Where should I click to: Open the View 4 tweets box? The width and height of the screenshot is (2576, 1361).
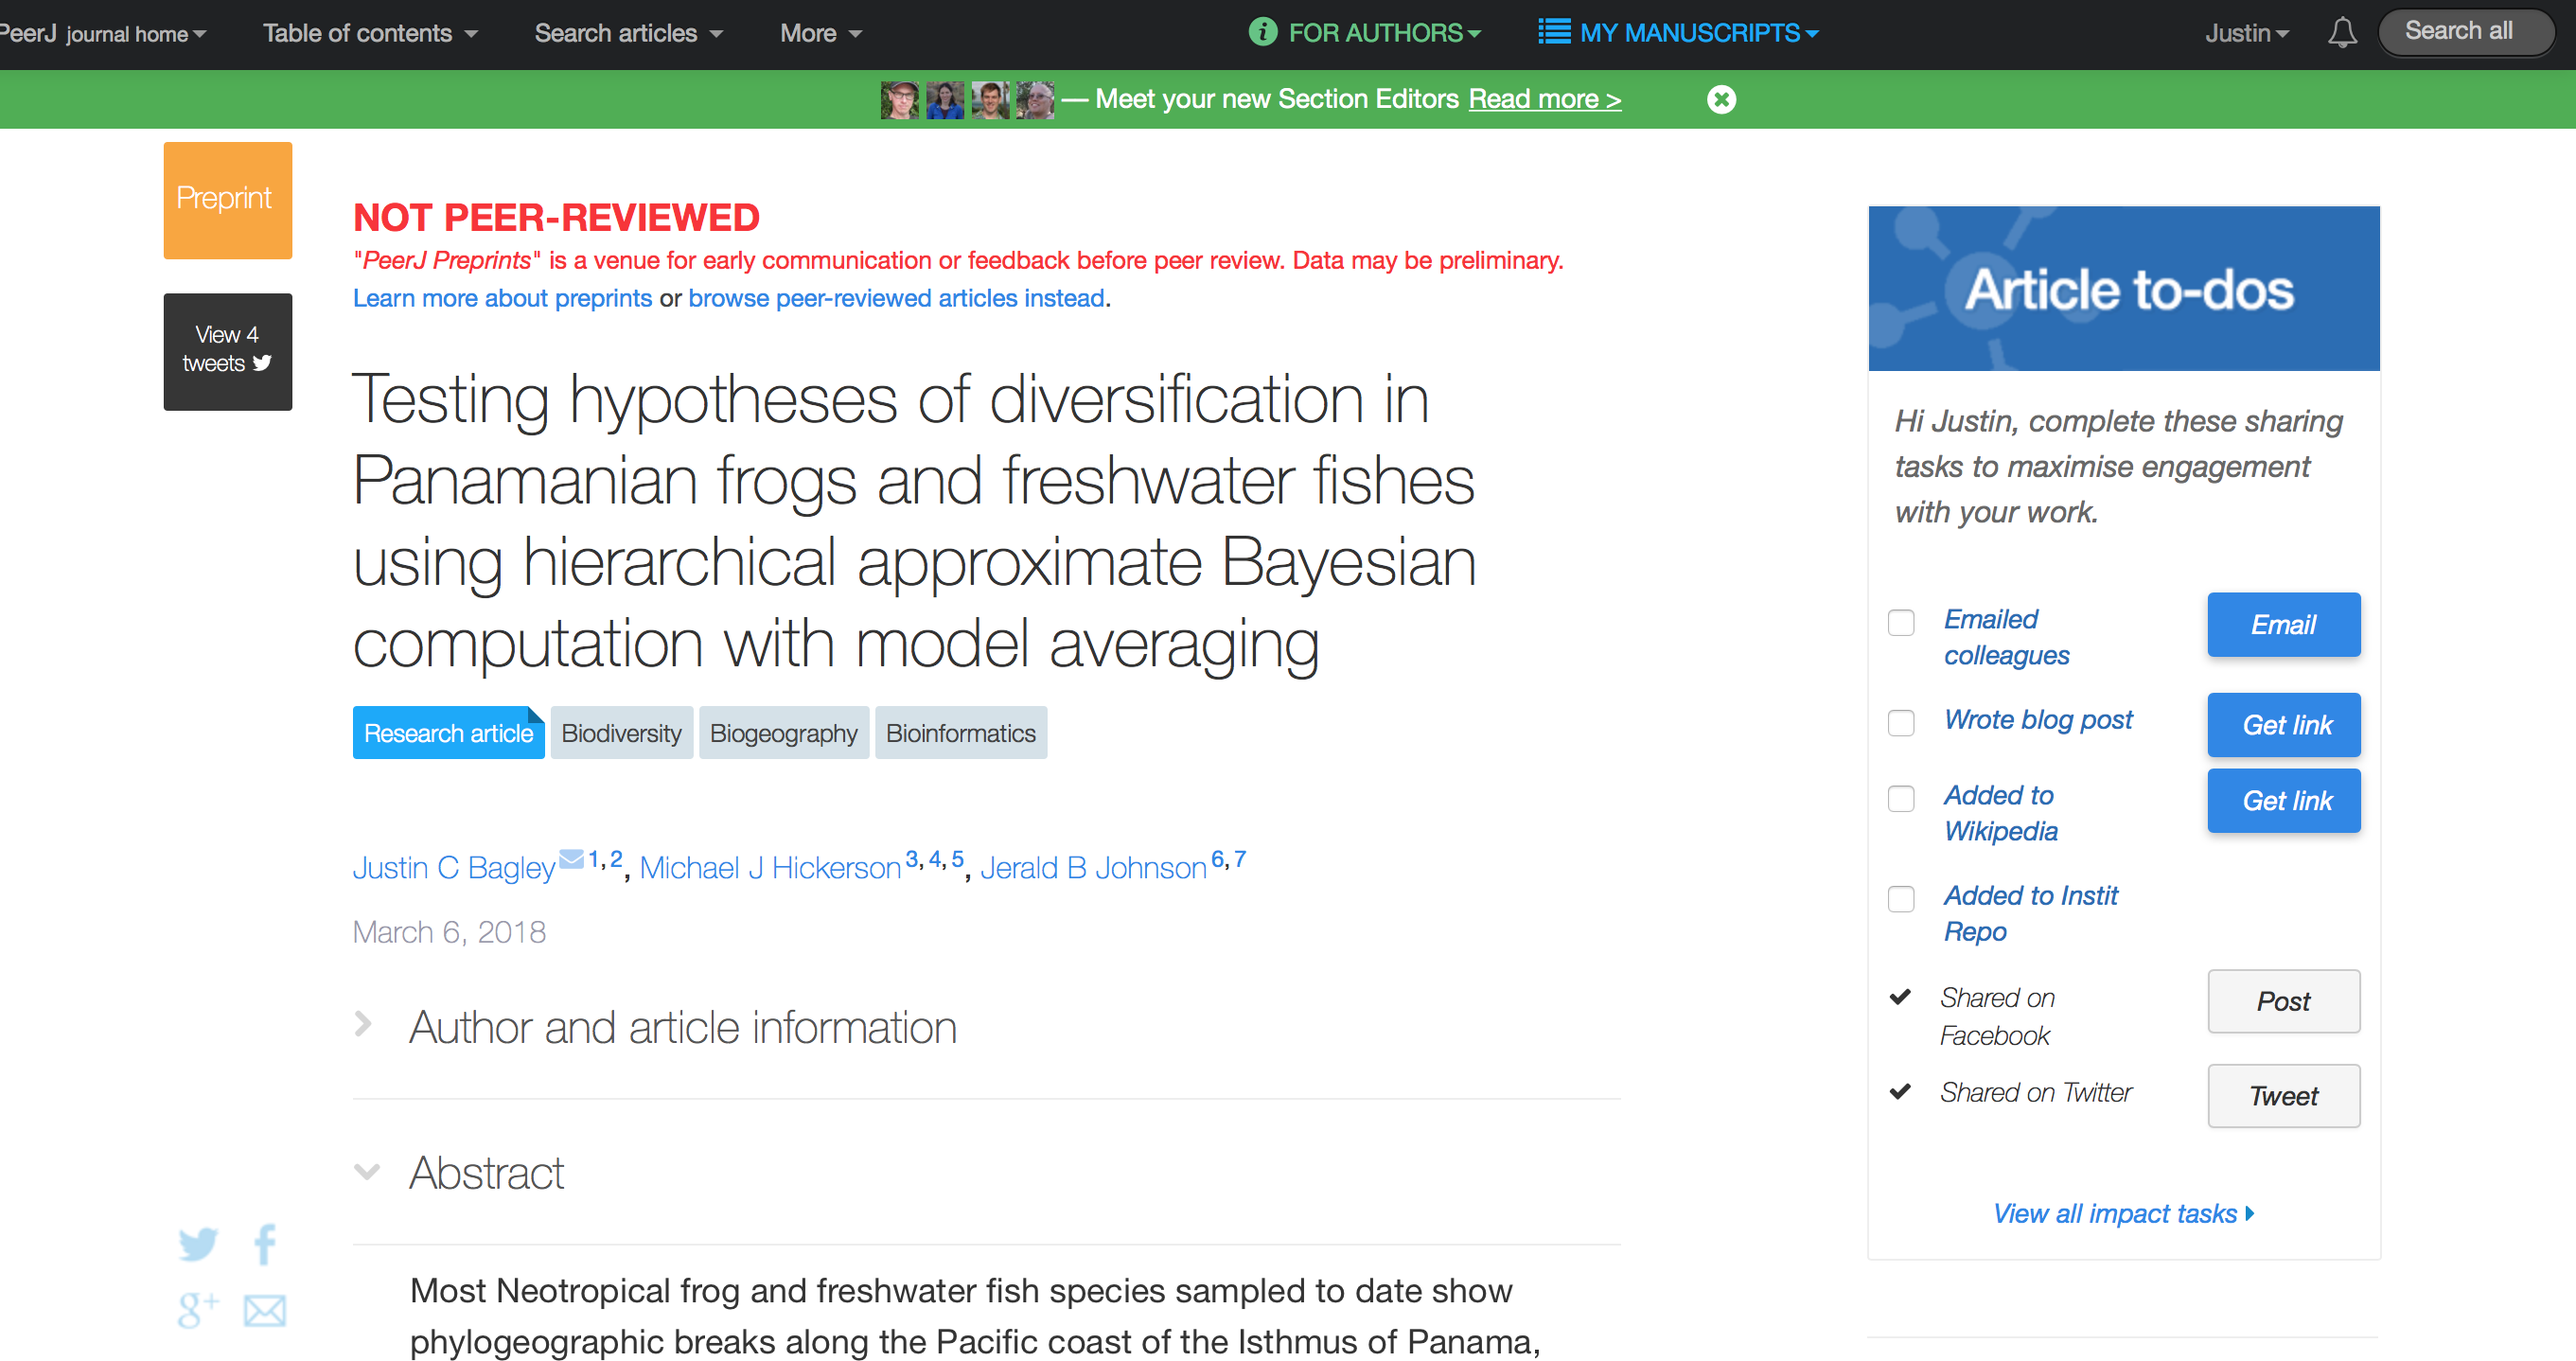point(228,351)
